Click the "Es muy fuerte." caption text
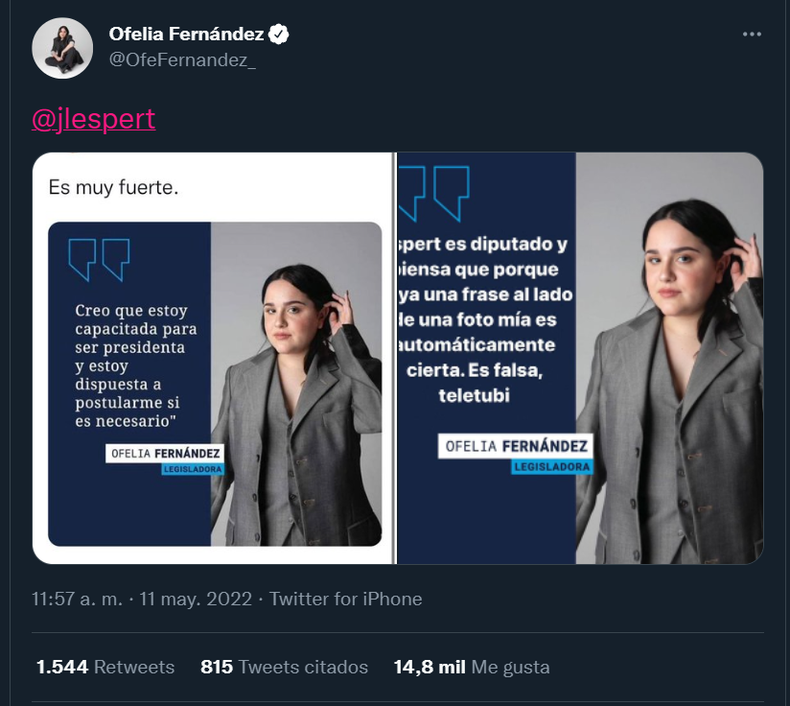 tap(113, 187)
